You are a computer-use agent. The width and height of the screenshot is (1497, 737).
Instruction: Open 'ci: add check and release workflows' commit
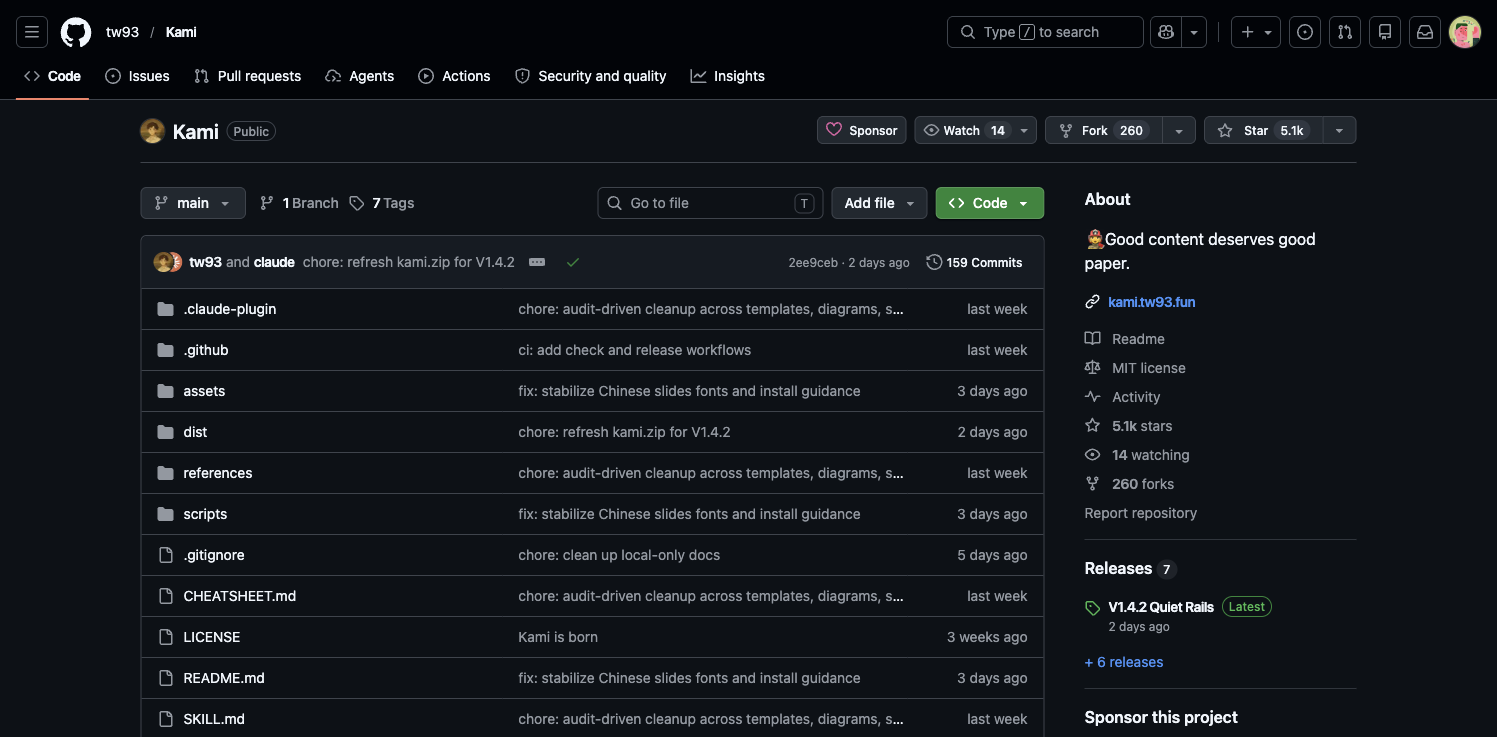pyautogui.click(x=635, y=350)
